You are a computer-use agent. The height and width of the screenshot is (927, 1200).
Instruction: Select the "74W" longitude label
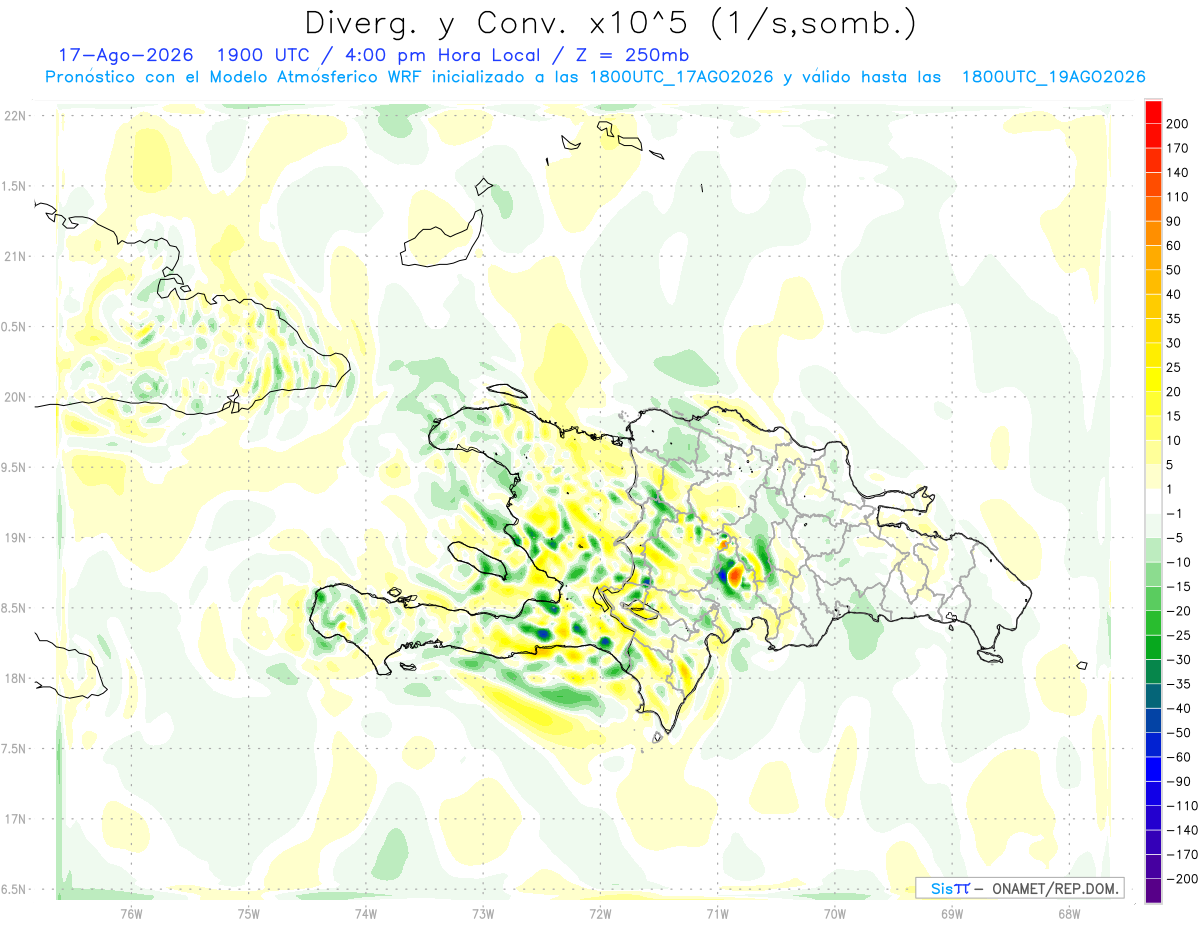[x=366, y=913]
